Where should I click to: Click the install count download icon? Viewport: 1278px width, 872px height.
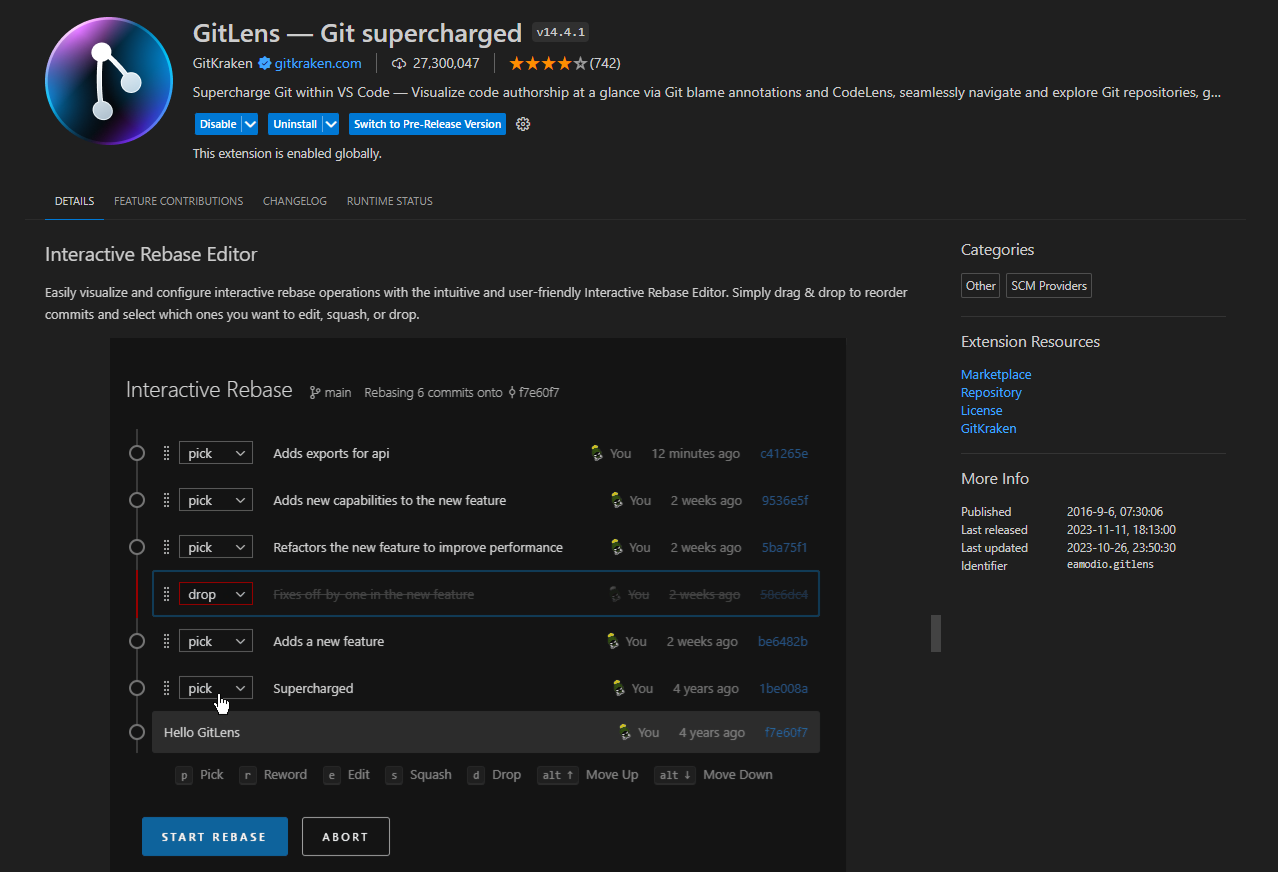399,63
